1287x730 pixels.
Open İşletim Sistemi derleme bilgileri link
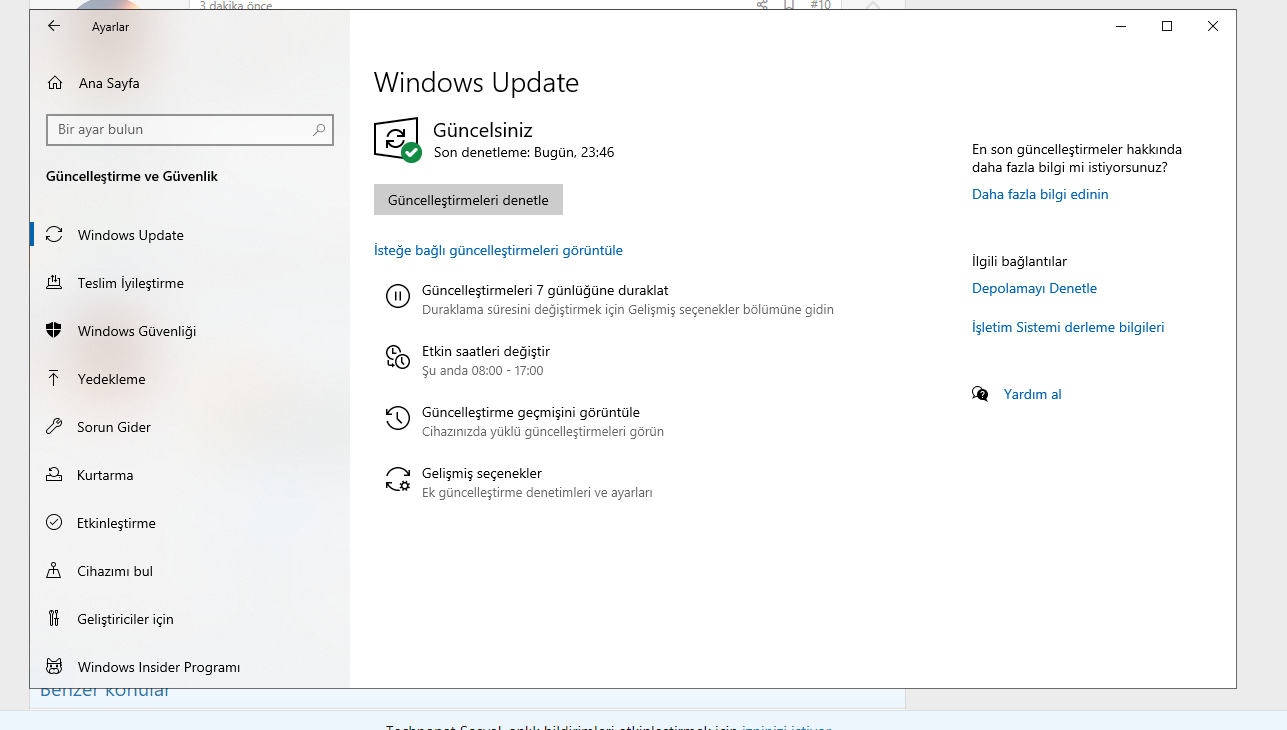coord(1068,327)
